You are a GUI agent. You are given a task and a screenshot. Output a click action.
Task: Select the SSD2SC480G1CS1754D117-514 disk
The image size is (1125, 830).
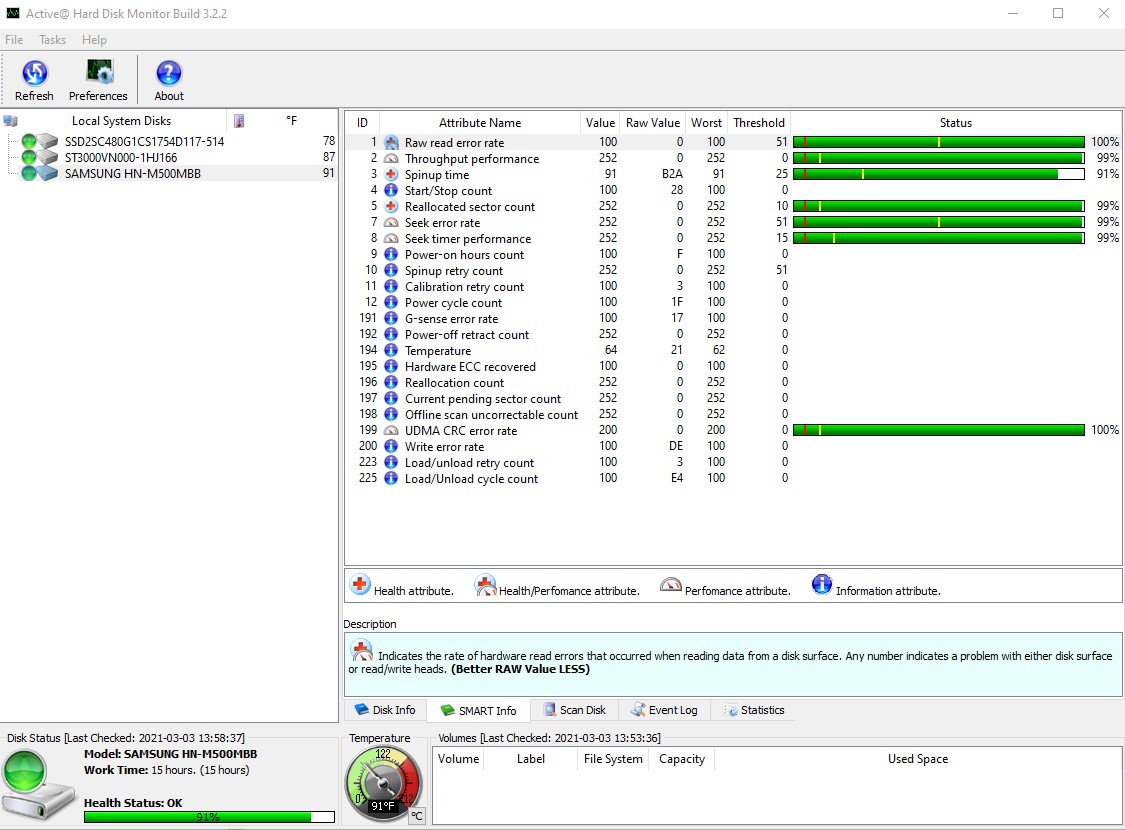coord(144,142)
